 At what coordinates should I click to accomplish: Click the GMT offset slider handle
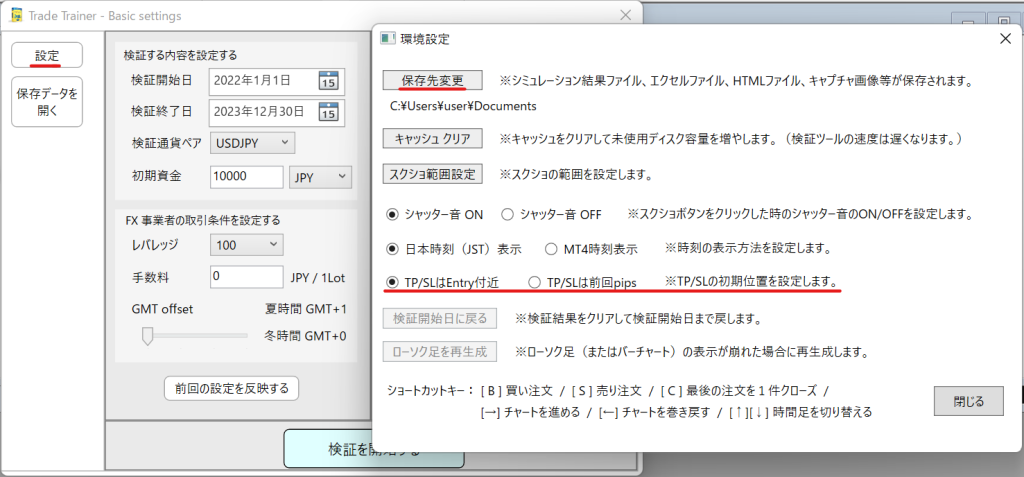148,336
